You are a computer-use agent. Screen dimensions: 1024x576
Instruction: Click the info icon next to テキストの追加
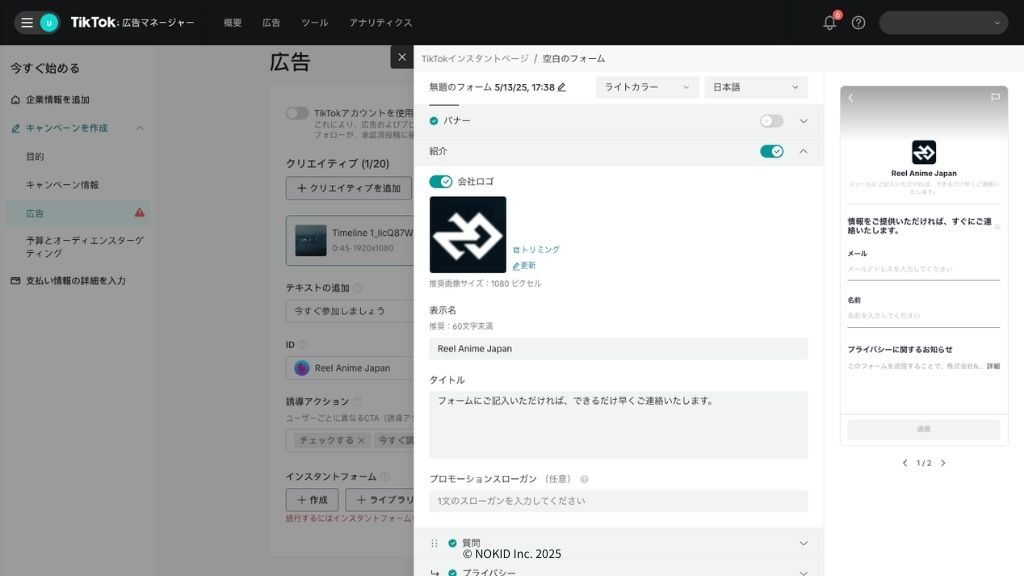coord(359,288)
